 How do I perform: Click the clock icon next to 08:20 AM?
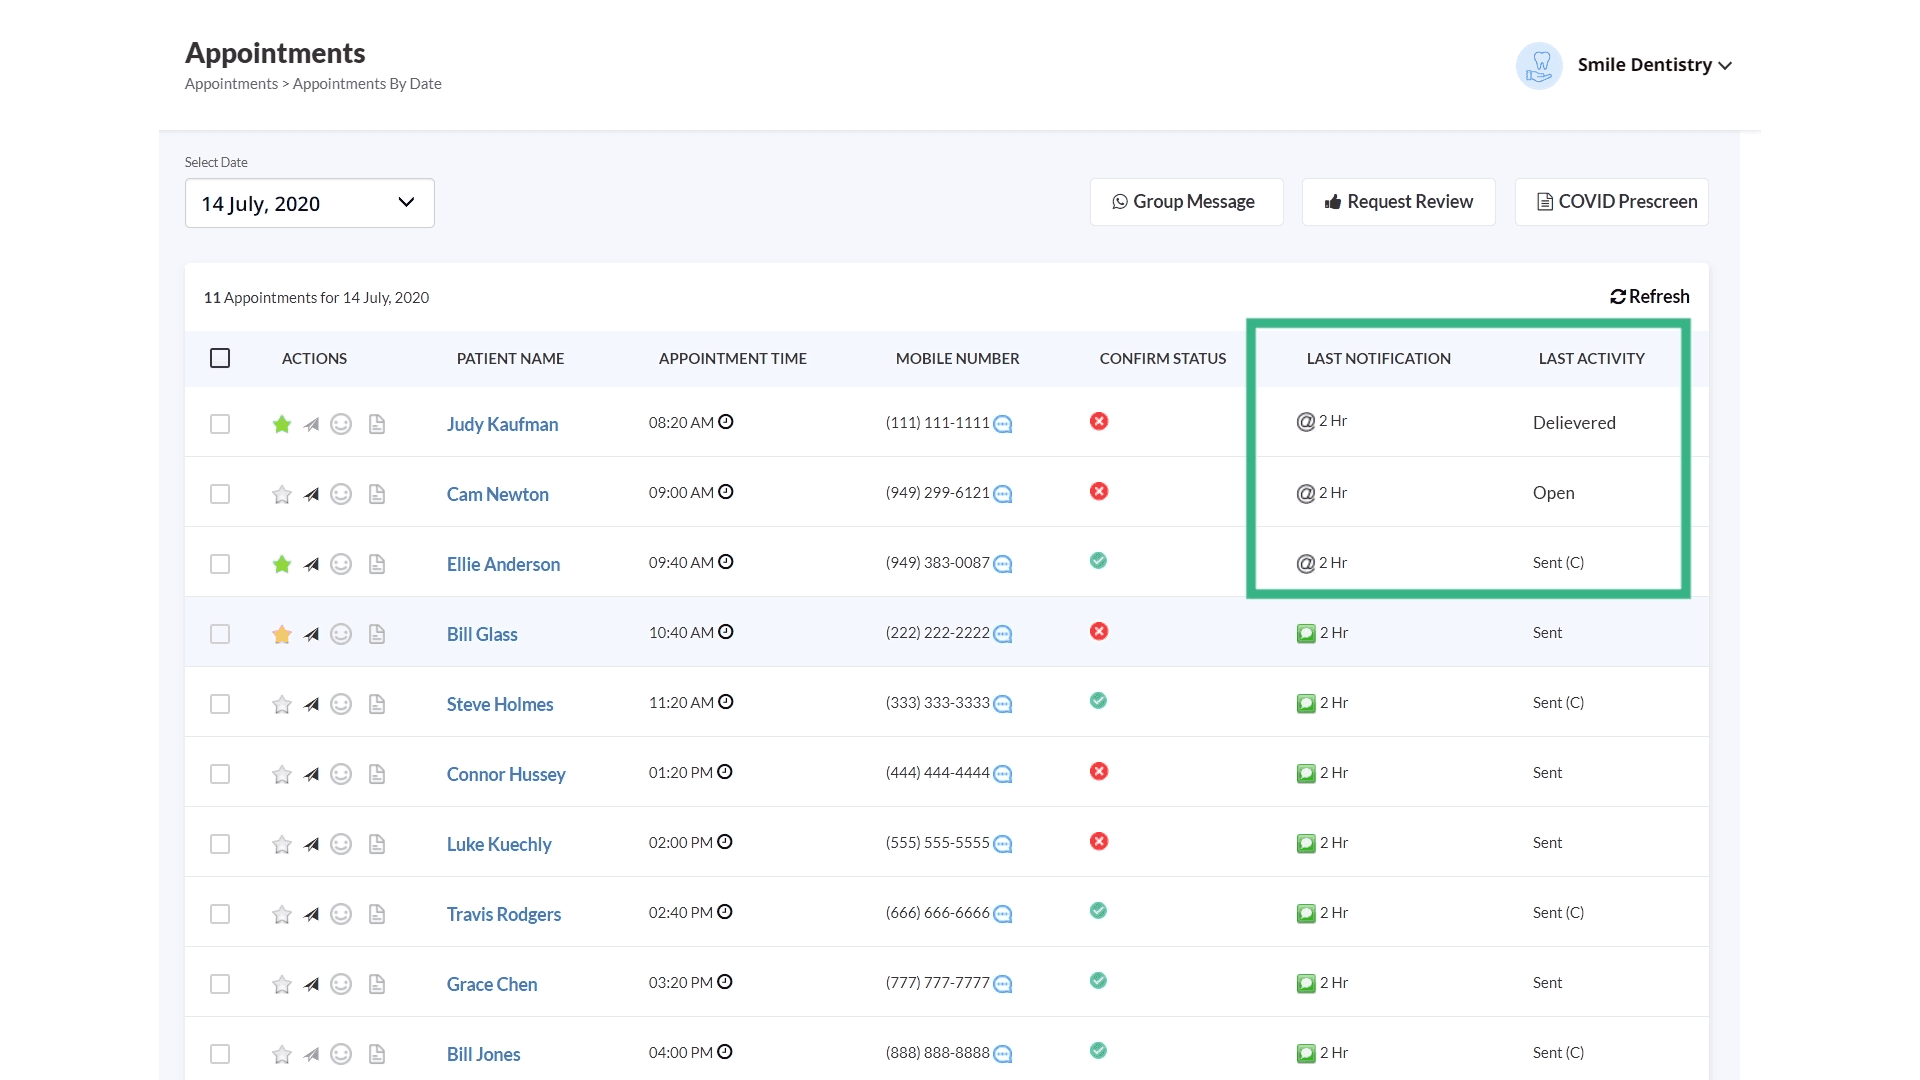click(726, 422)
